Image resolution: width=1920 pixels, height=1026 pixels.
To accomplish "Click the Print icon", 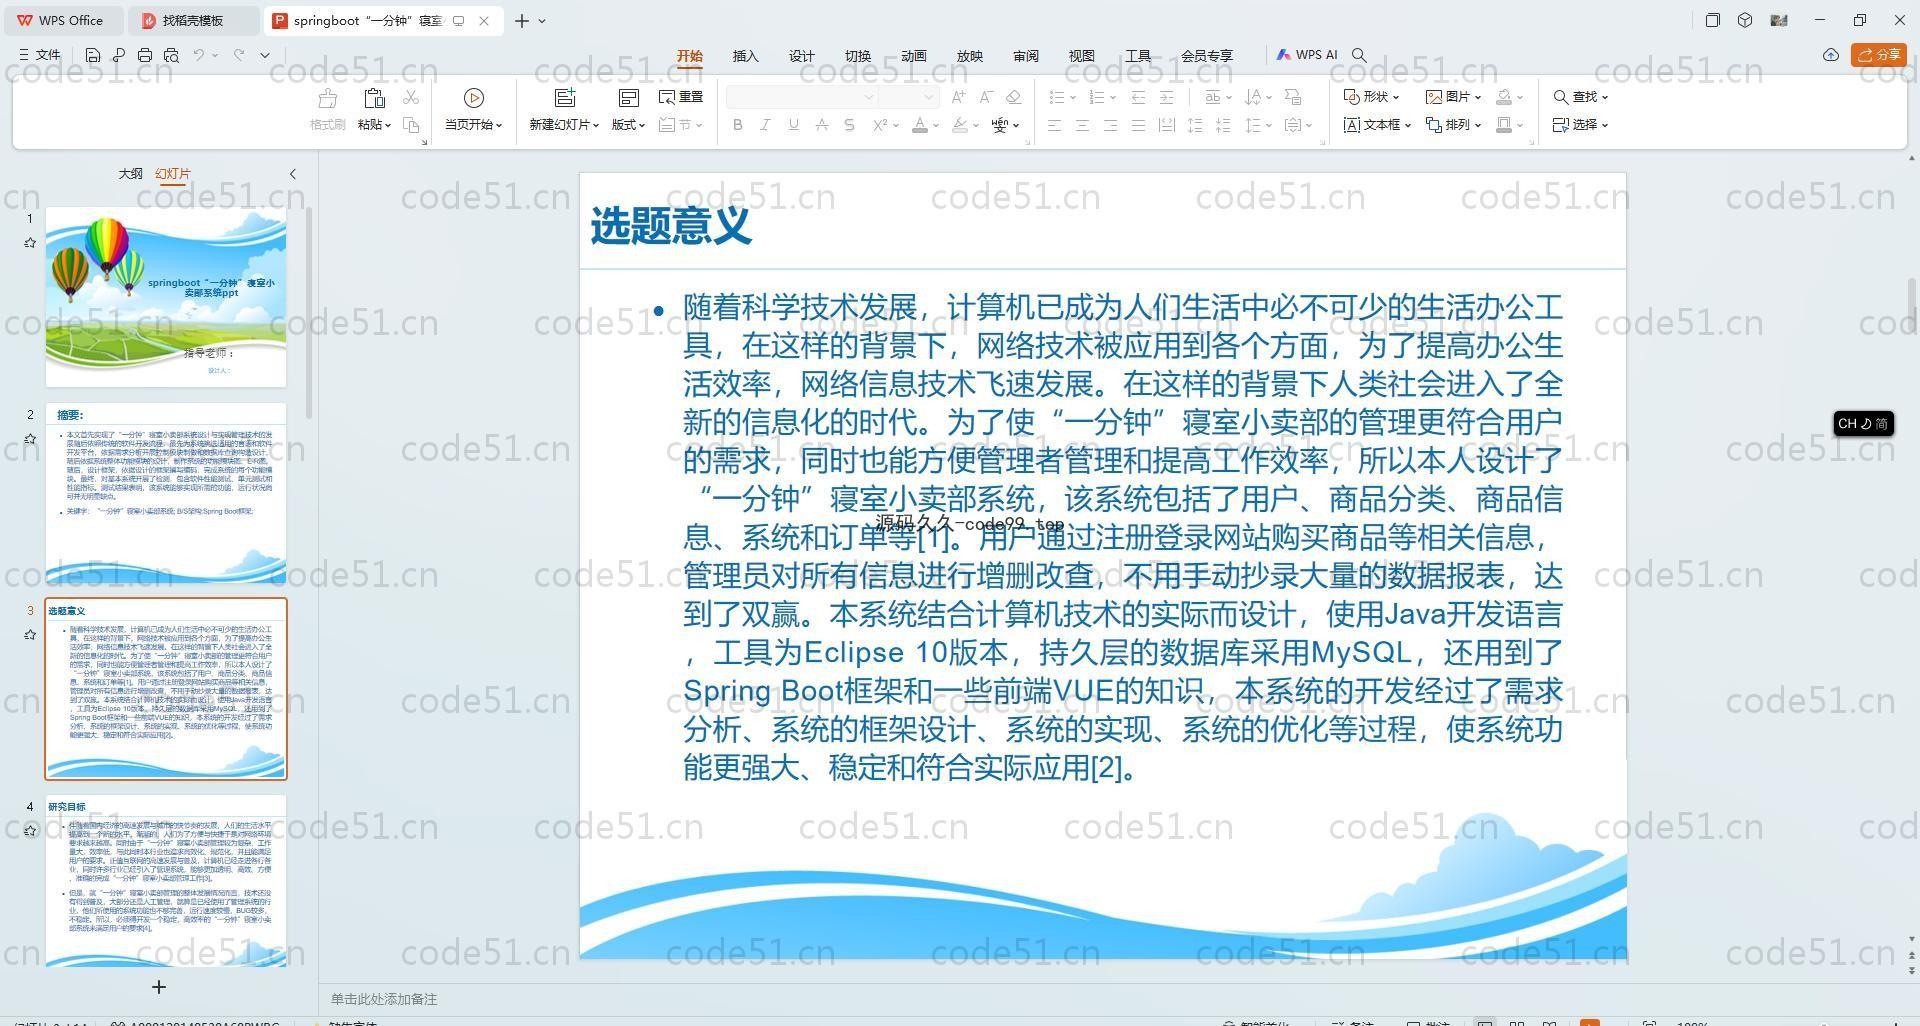I will tap(145, 55).
